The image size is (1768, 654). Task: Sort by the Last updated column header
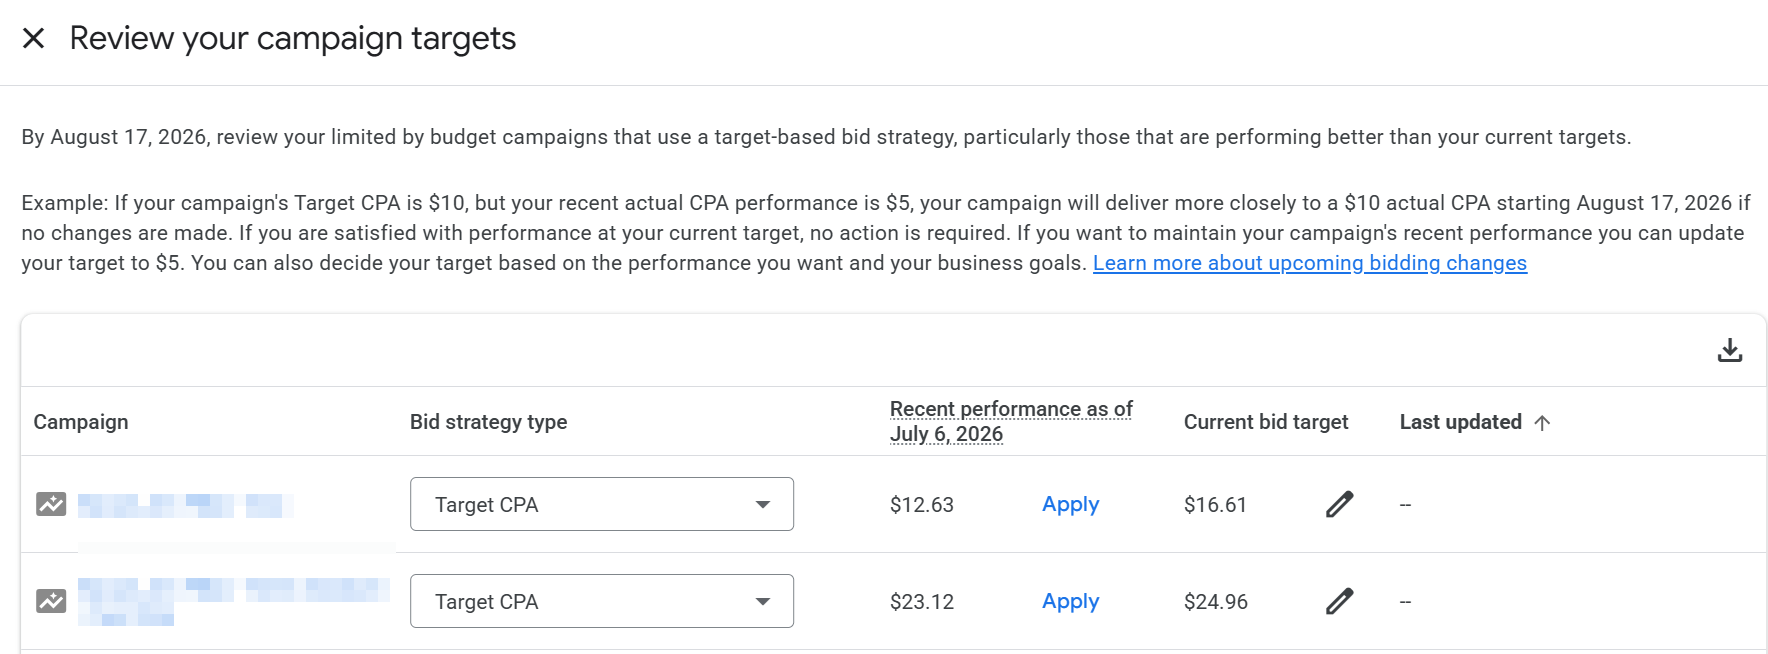(1461, 422)
